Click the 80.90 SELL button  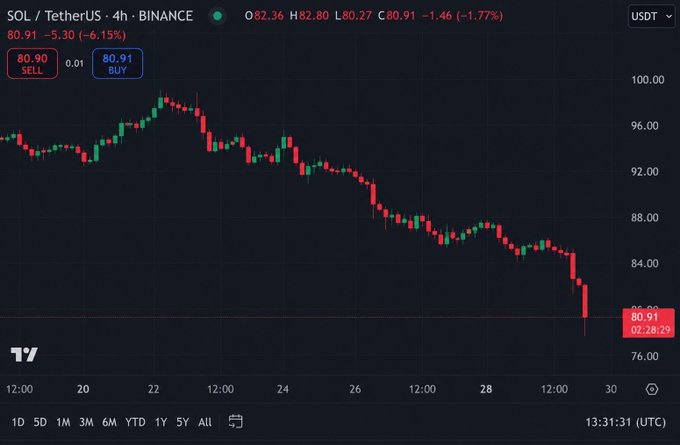[x=32, y=63]
